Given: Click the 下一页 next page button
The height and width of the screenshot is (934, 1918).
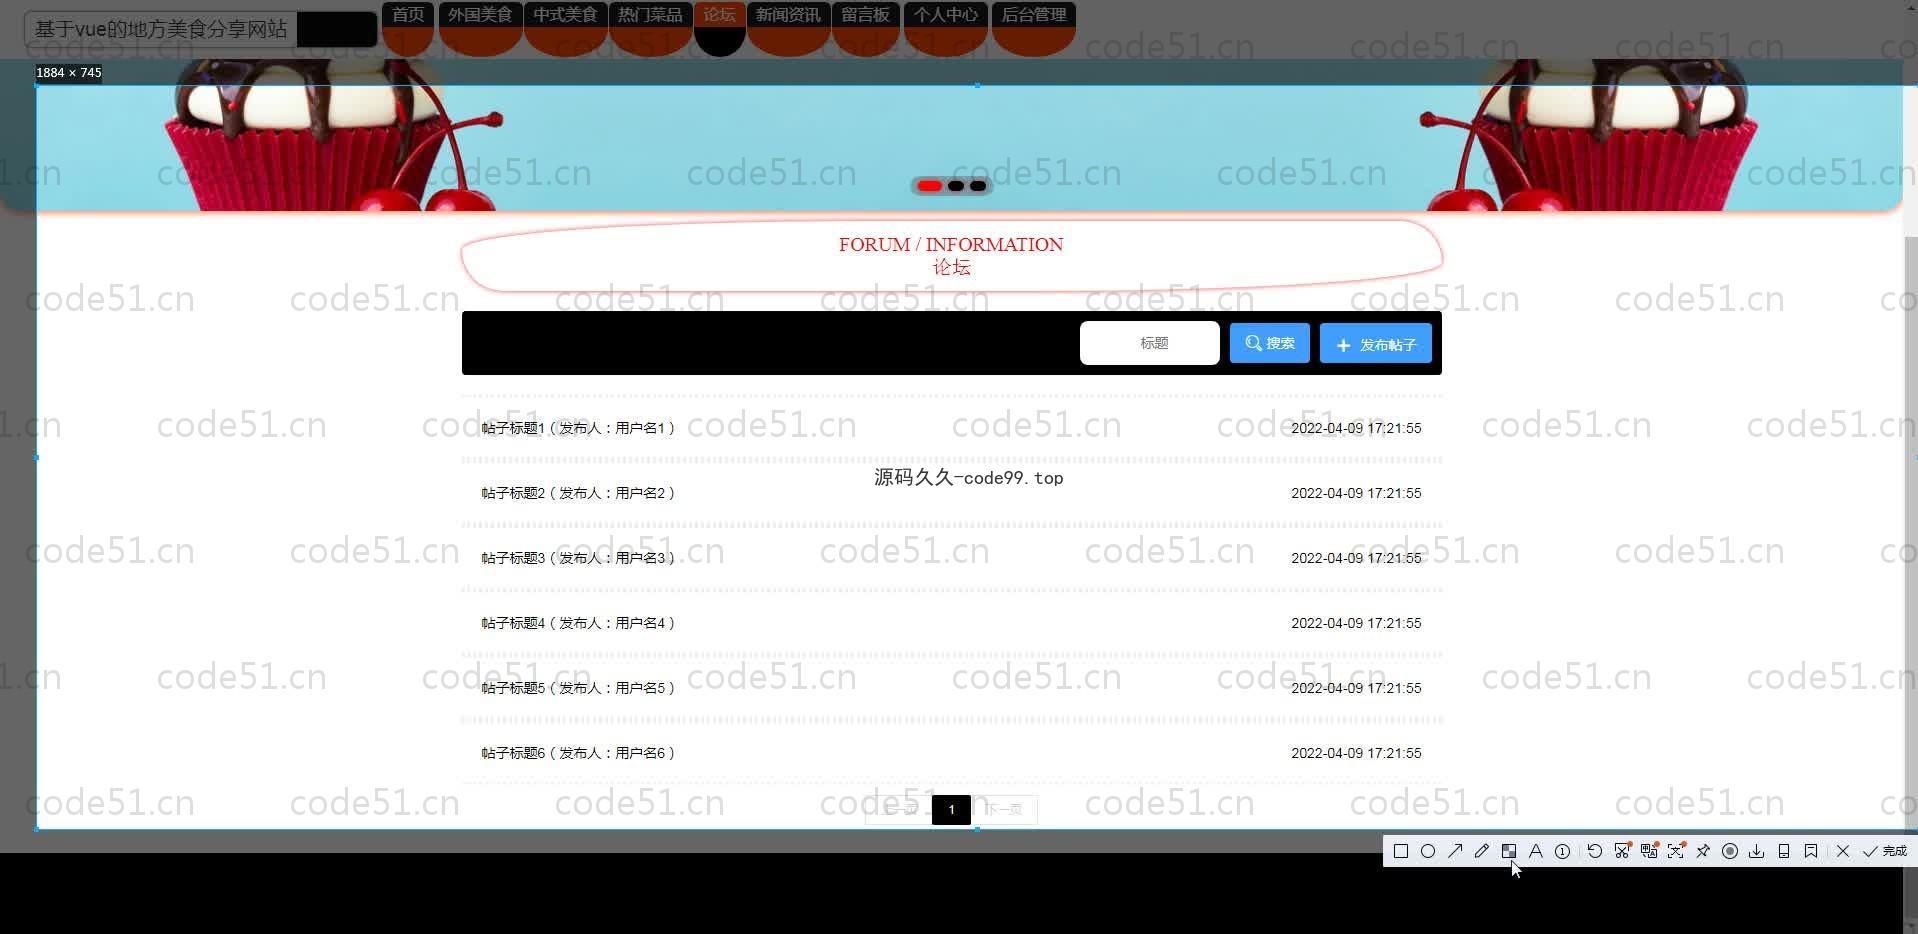Looking at the screenshot, I should [1005, 809].
